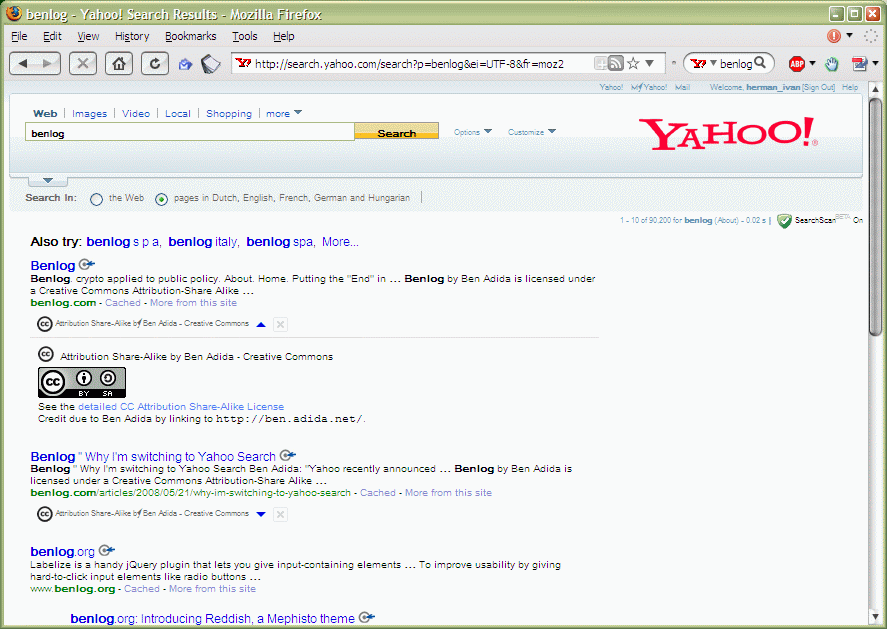Image resolution: width=887 pixels, height=629 pixels.
Task: Open the Options dropdown
Action: tap(472, 132)
